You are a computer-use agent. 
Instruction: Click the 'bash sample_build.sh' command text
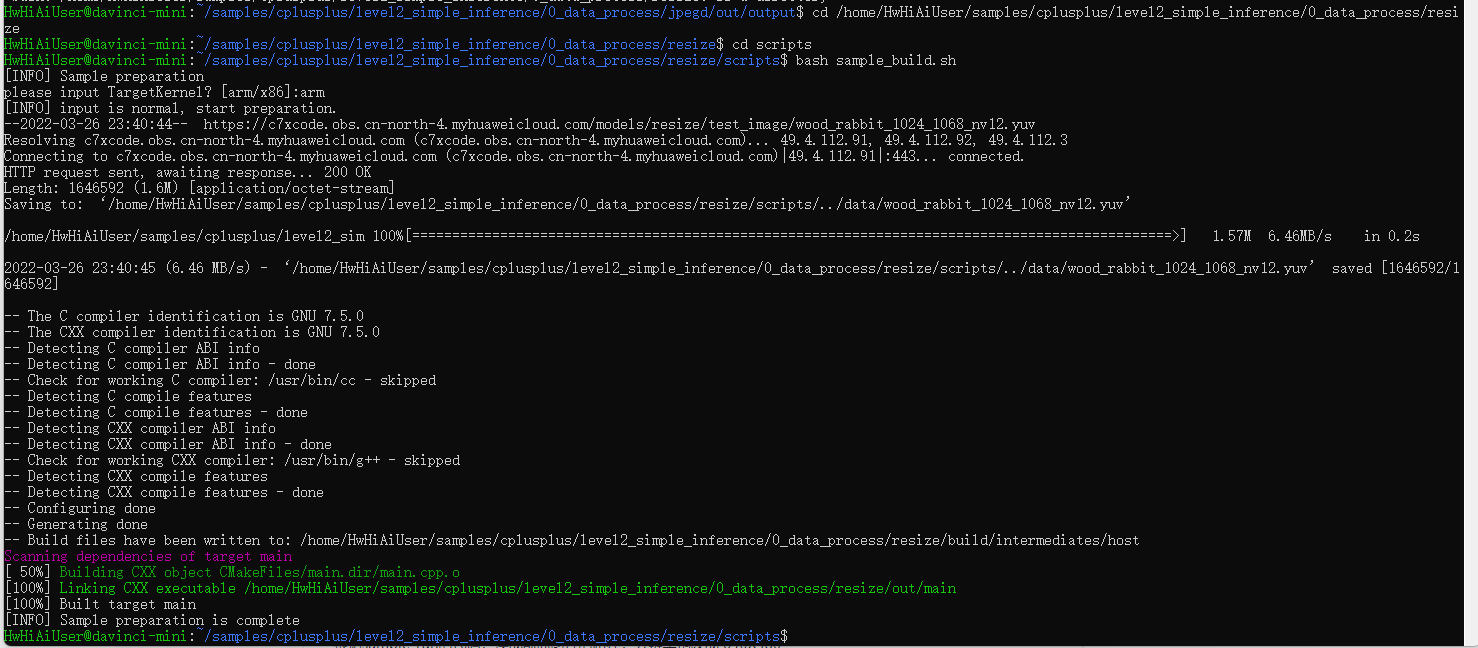(x=875, y=61)
